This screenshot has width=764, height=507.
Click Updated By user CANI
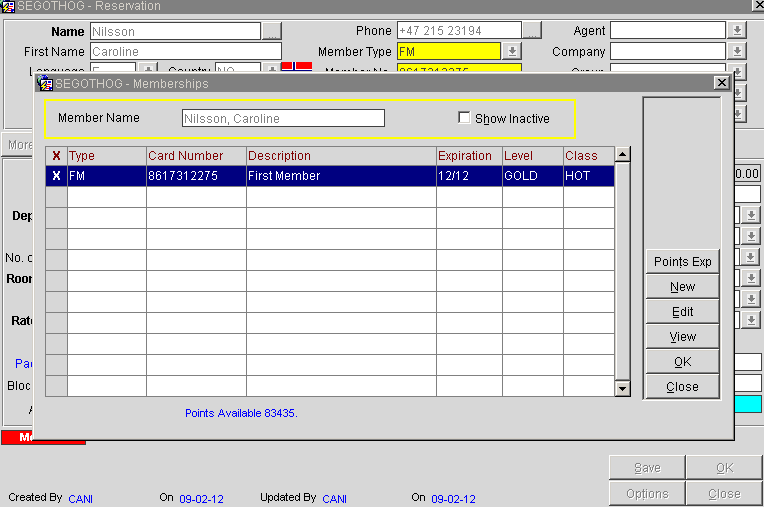(334, 499)
